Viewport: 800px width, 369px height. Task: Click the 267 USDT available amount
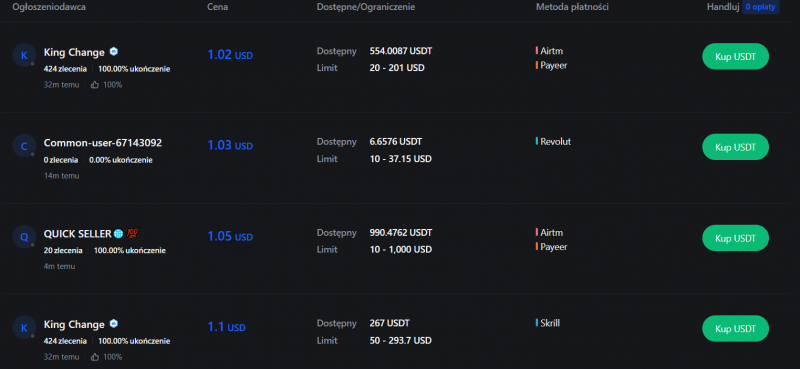pyautogui.click(x=389, y=324)
